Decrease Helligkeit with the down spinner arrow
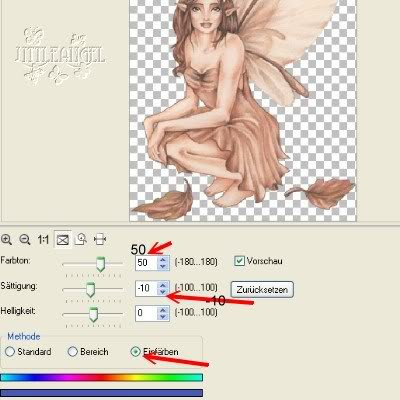The height and width of the screenshot is (400, 400). click(x=163, y=316)
